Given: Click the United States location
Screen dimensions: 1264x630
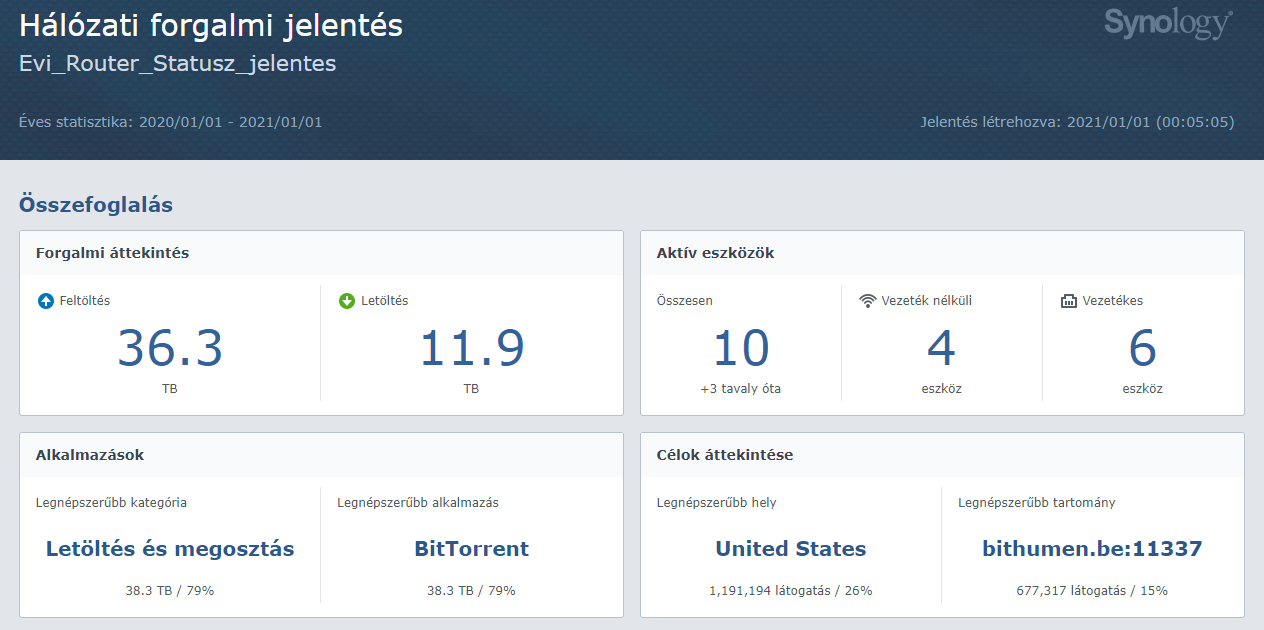Looking at the screenshot, I should pyautogui.click(x=791, y=549).
